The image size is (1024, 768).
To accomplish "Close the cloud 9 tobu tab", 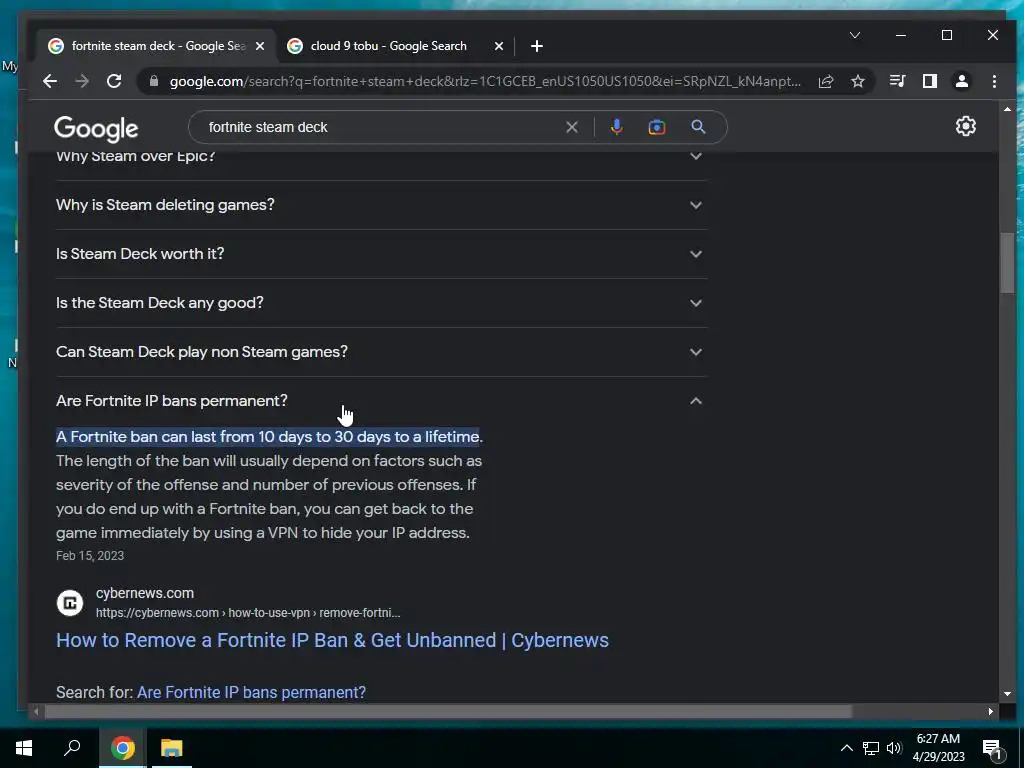I will coord(498,46).
